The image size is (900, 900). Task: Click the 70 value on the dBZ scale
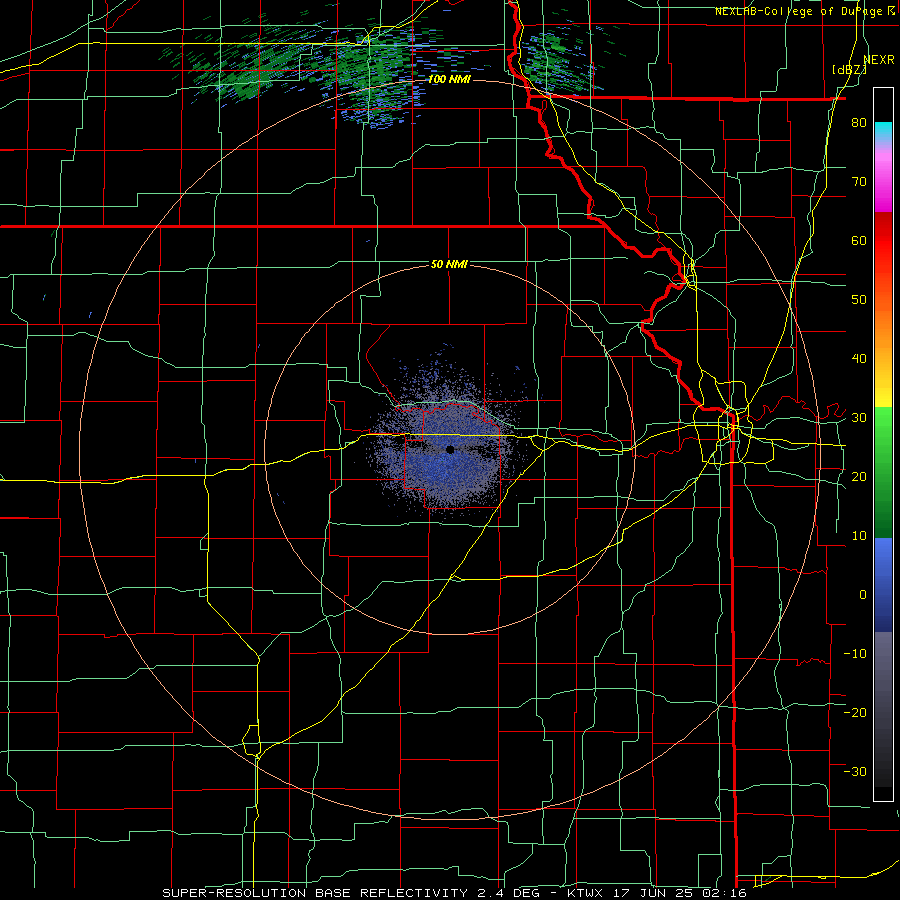tap(859, 182)
